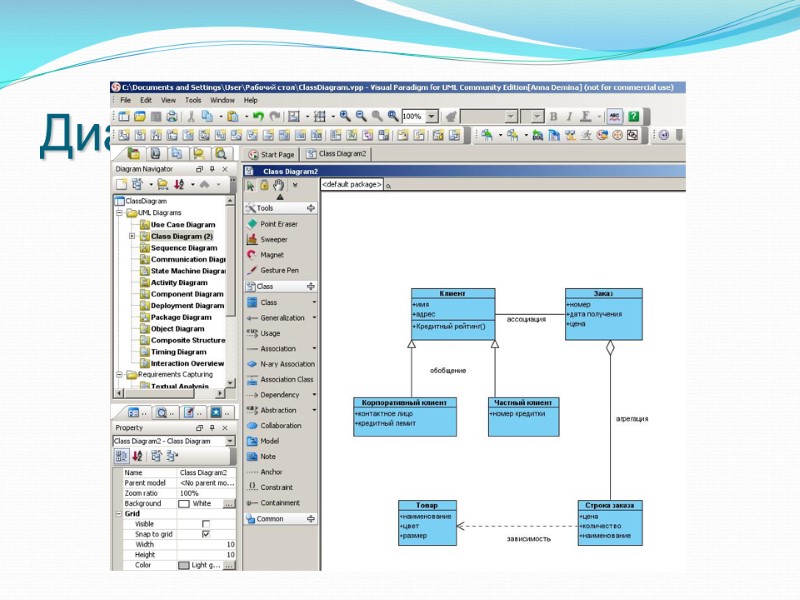Collapse the Grid property group

pos(118,514)
